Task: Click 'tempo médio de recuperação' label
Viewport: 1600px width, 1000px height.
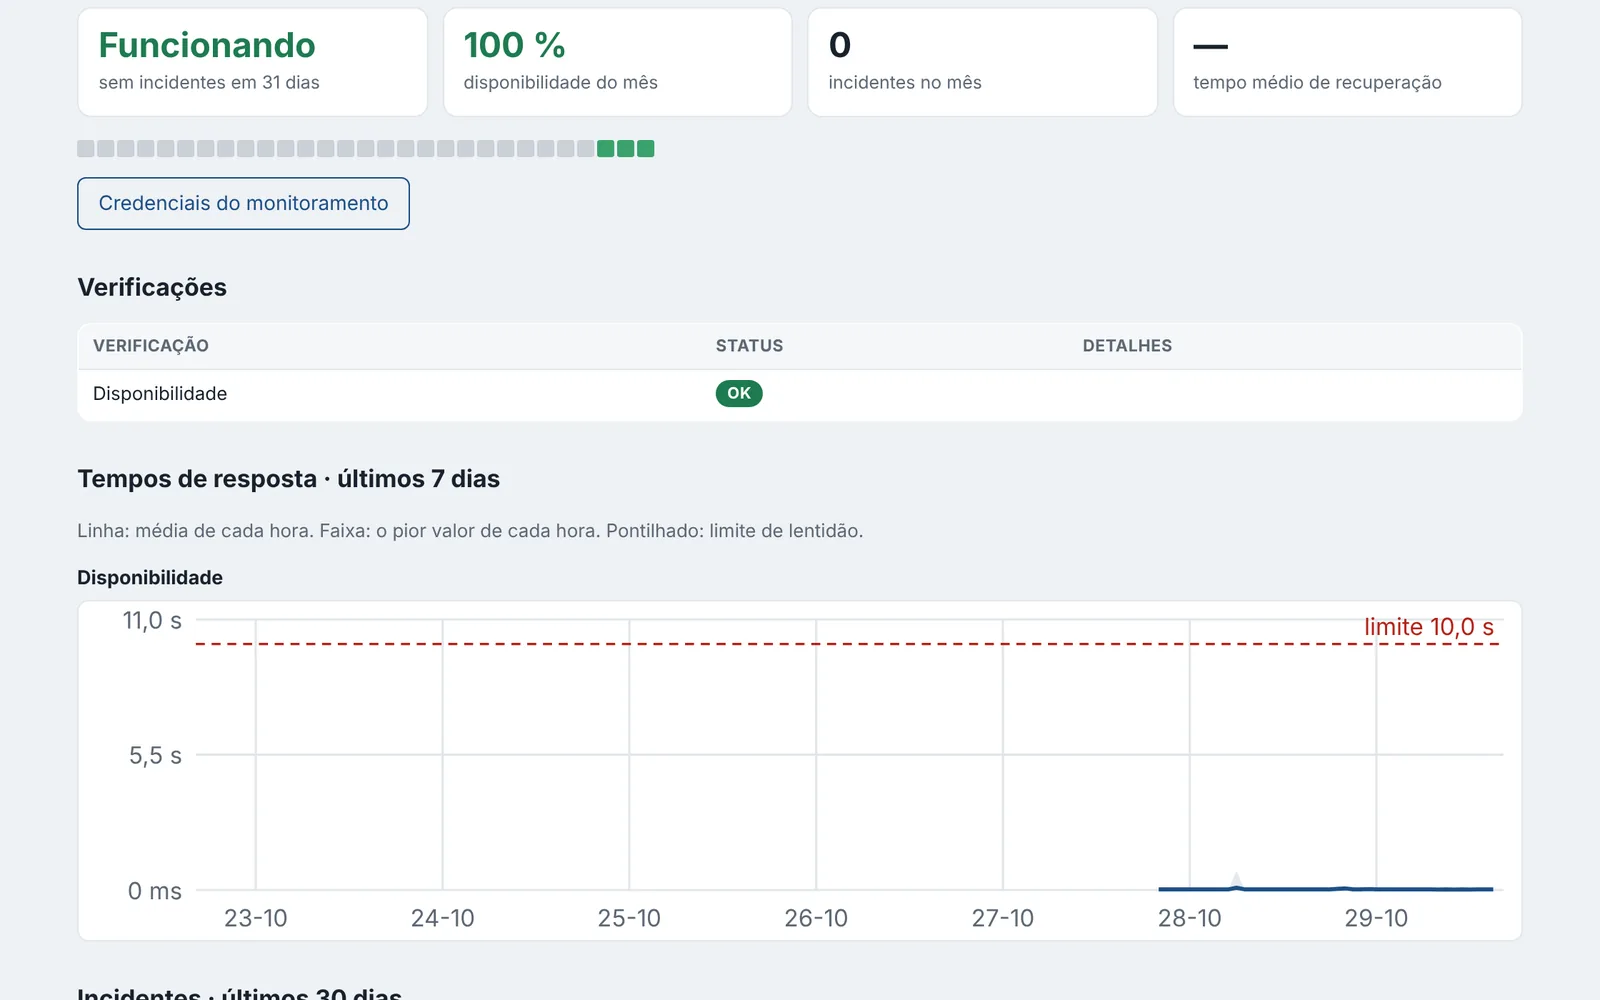Action: (x=1317, y=82)
